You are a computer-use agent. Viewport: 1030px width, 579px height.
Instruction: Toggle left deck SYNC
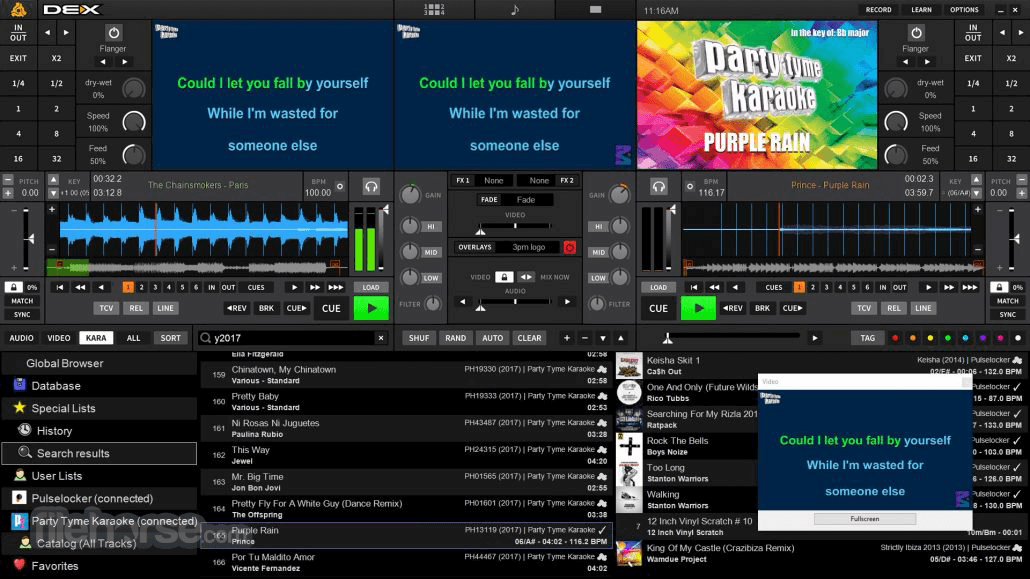(22, 315)
